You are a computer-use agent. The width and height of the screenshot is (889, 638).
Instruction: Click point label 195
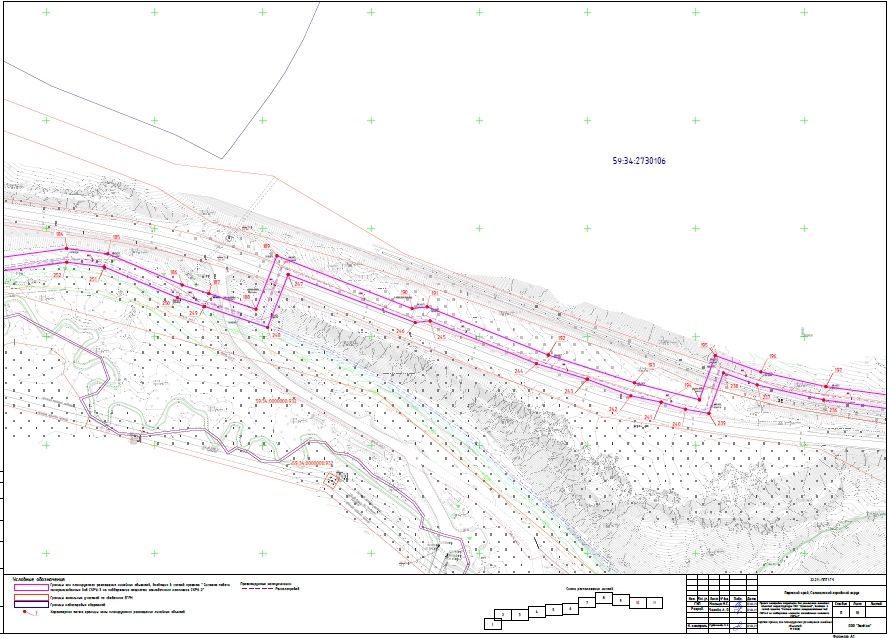click(704, 345)
